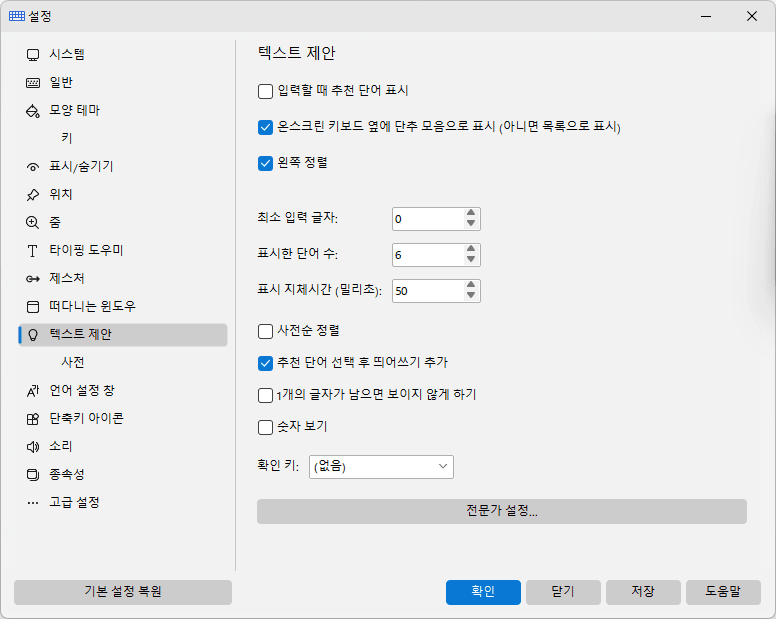Uncheck 온스크린 키보드 옆에 단추 모음으로 표시
The image size is (776, 619).
point(265,127)
